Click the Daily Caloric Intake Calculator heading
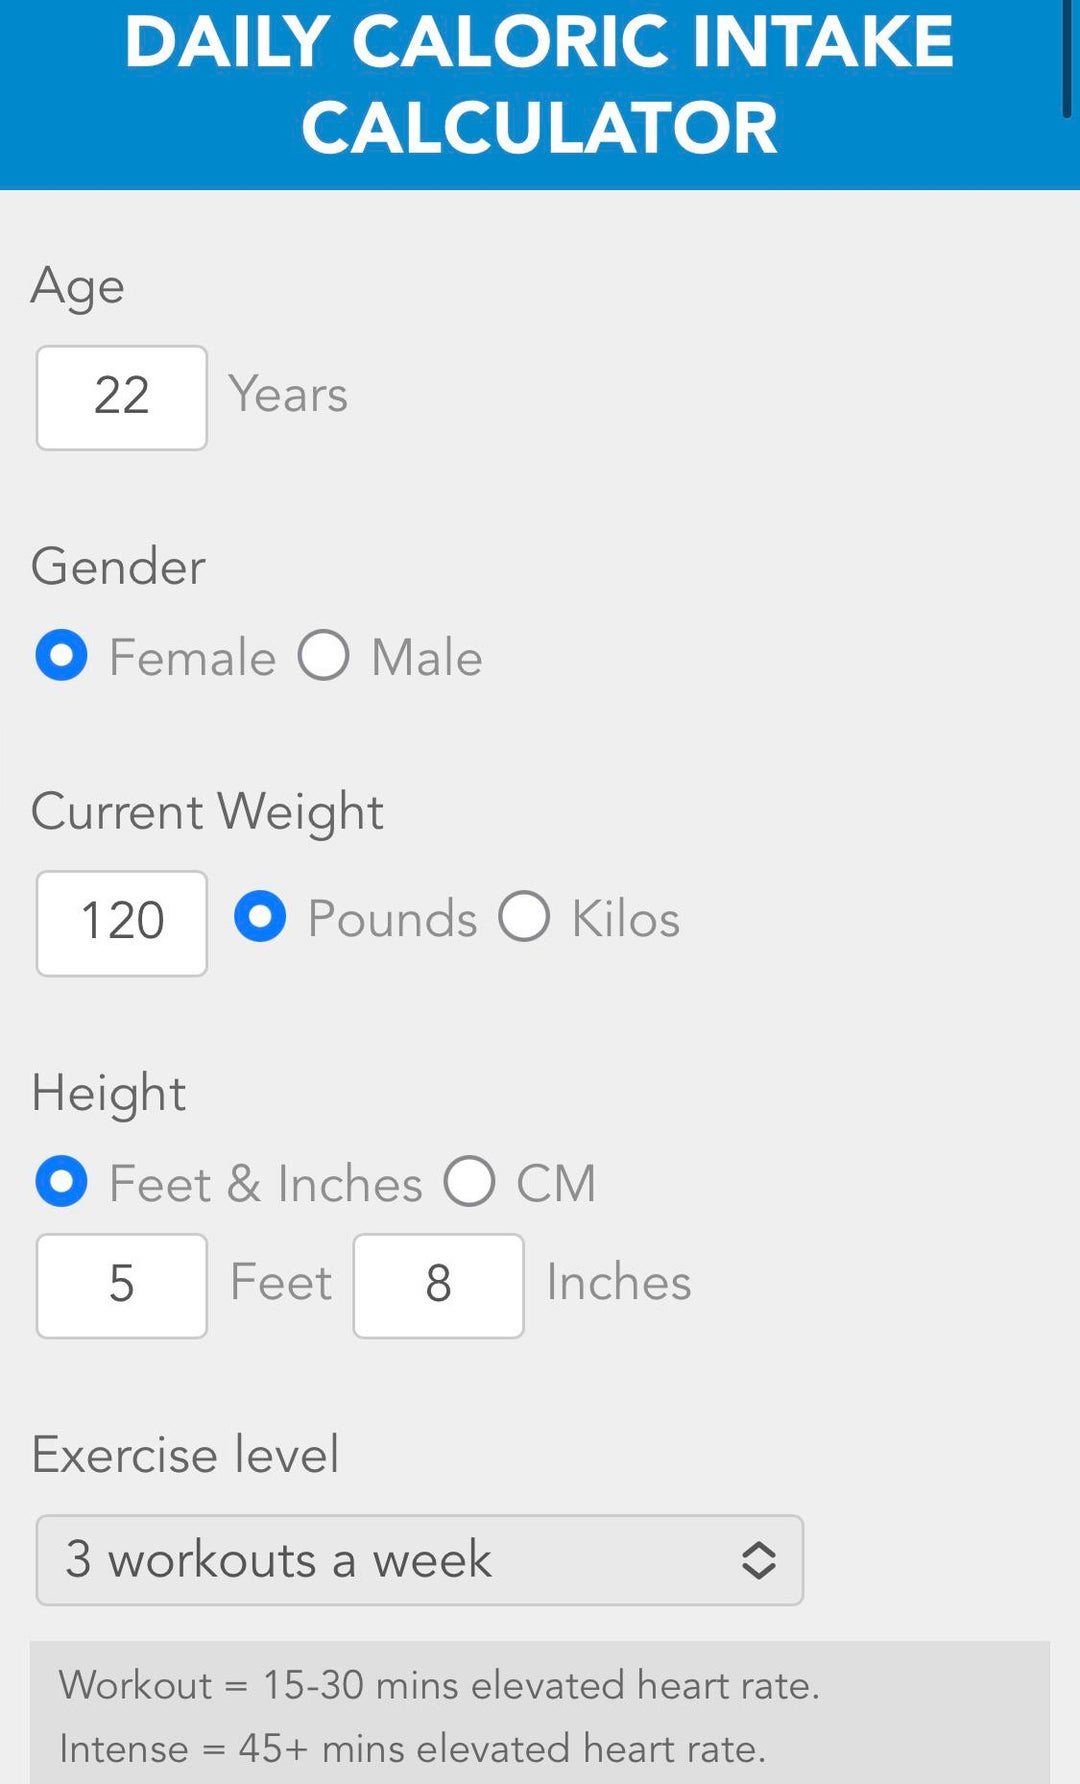This screenshot has width=1080, height=1784. (x=540, y=85)
